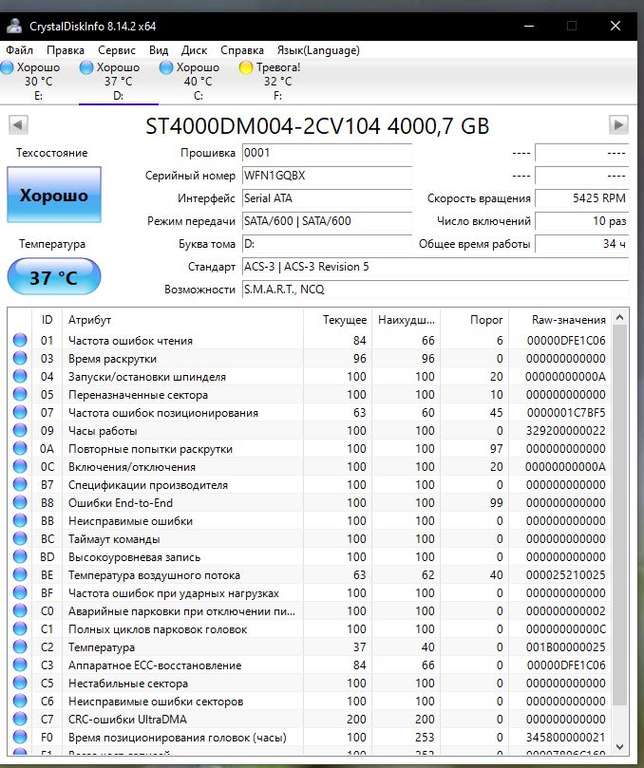Click status orb for Нестабильные сектора row
This screenshot has height=768, width=644.
click(x=20, y=683)
